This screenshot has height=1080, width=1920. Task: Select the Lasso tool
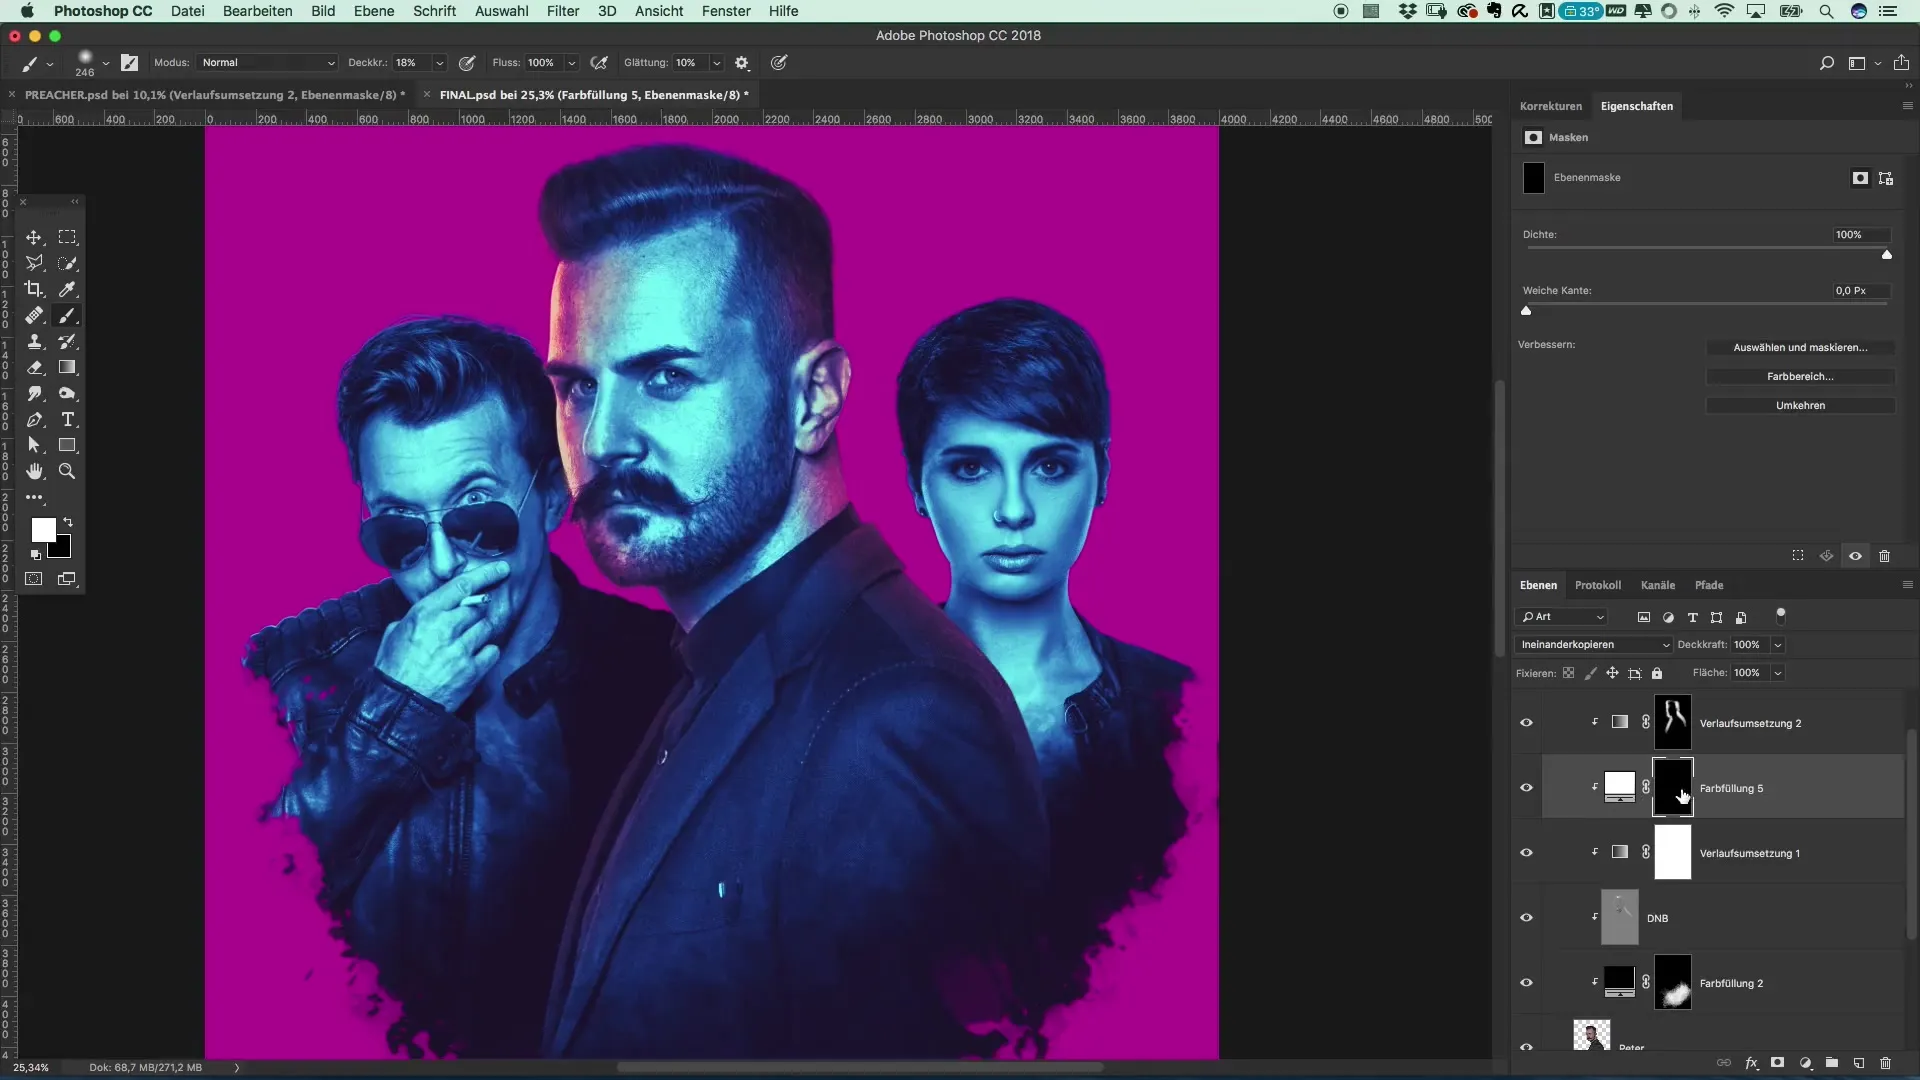(34, 263)
